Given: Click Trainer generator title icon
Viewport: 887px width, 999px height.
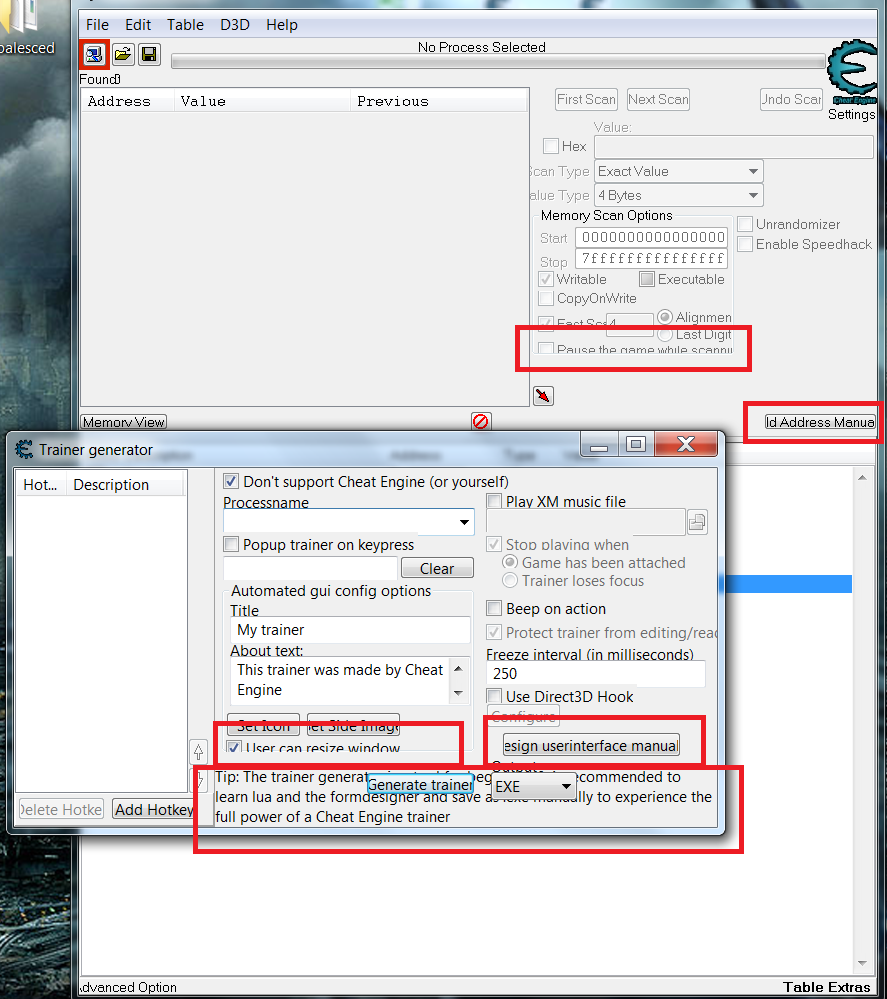Looking at the screenshot, I should click(24, 450).
